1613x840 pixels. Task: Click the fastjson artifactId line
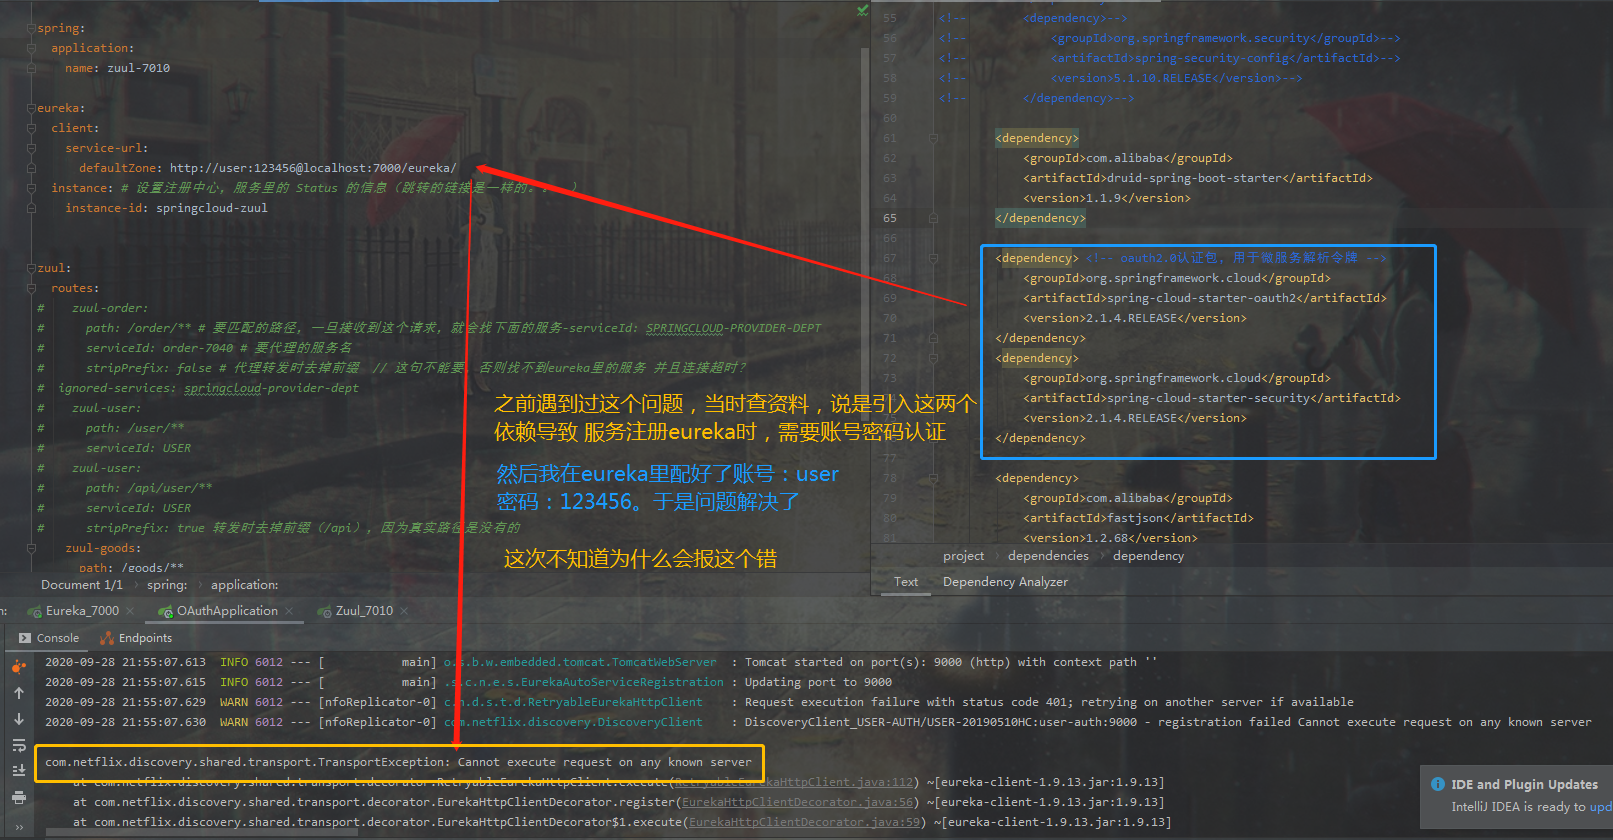coord(1138,518)
